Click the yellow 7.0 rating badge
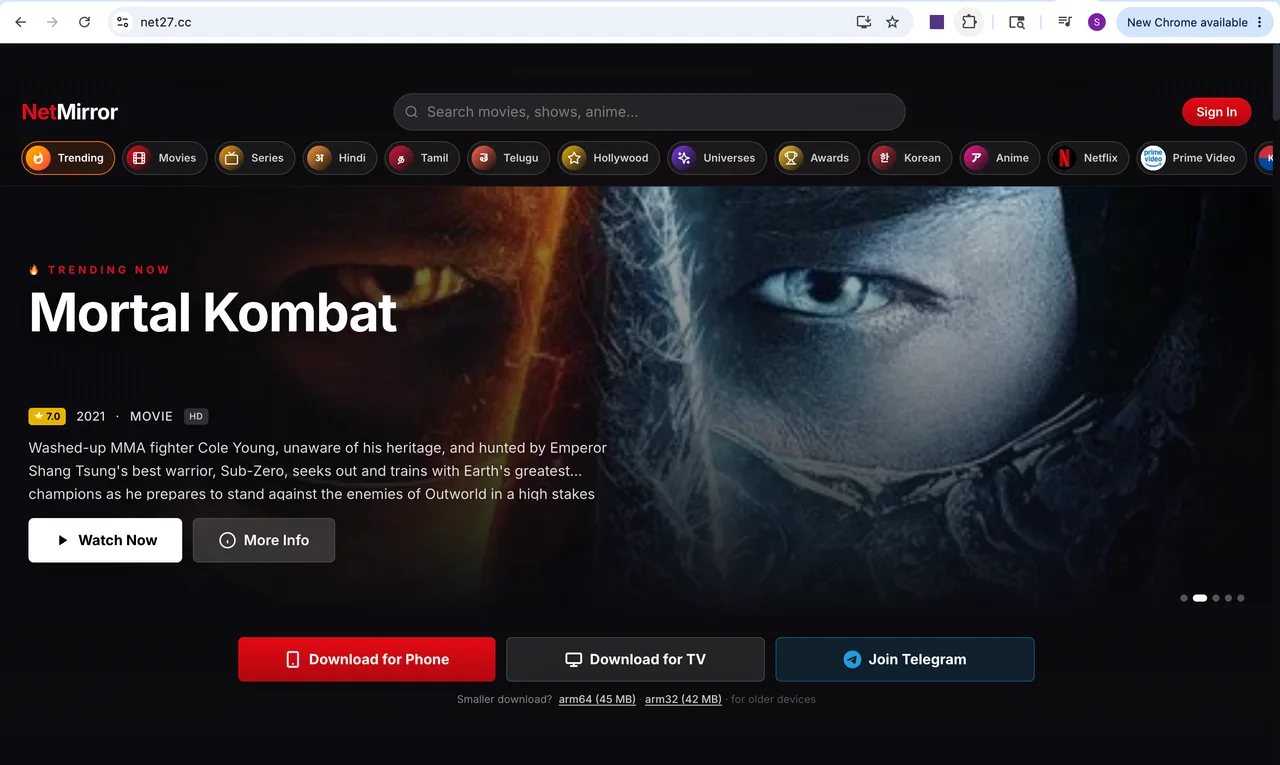 coord(47,416)
